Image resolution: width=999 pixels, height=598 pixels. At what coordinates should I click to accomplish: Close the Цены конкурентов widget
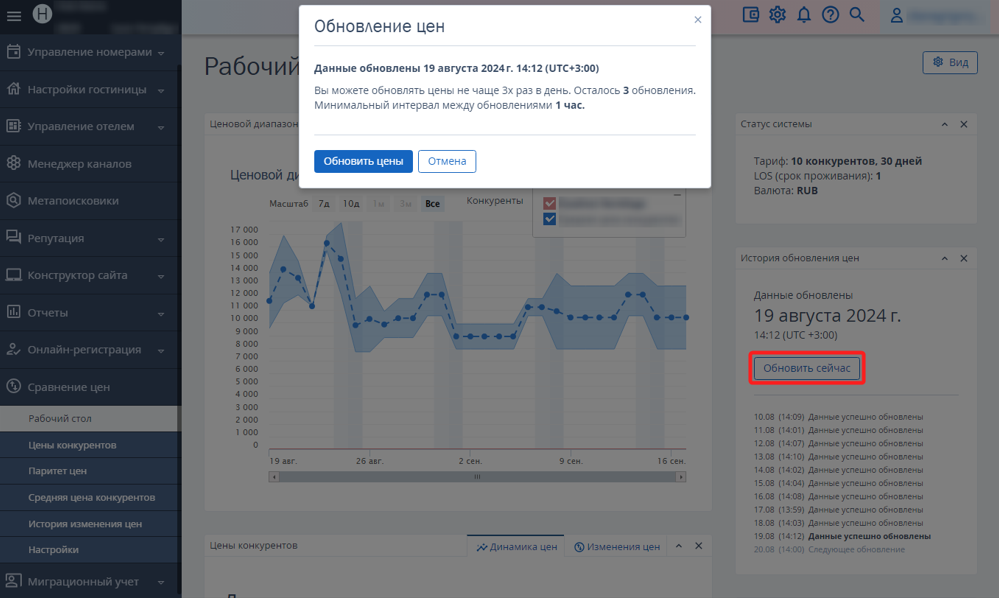pyautogui.click(x=699, y=546)
